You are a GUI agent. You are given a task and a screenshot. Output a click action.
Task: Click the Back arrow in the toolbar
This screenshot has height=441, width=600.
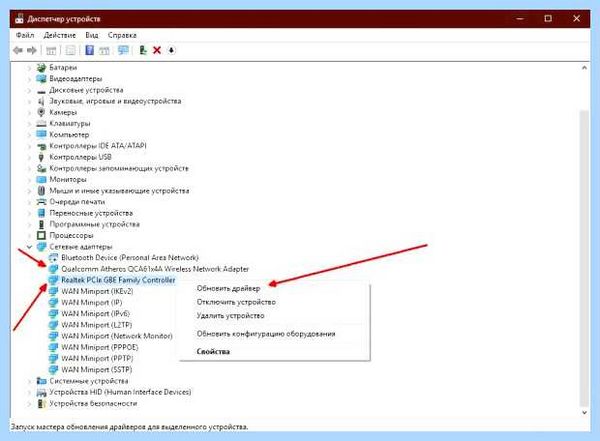[x=18, y=50]
